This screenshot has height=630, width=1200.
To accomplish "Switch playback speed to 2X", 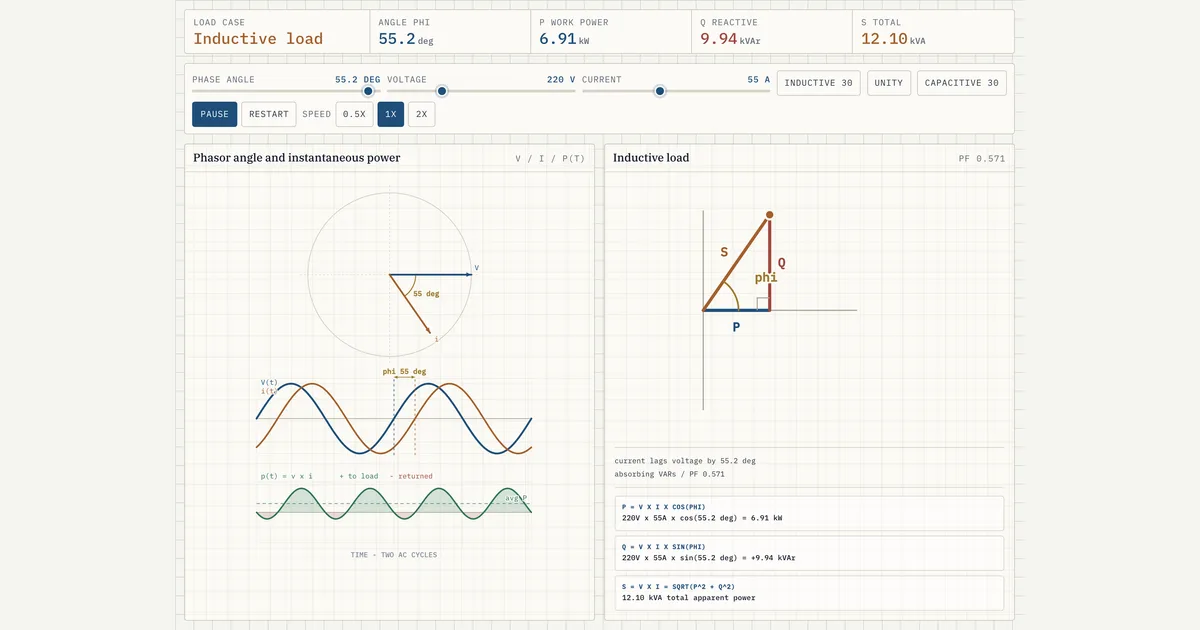I will pyautogui.click(x=422, y=114).
